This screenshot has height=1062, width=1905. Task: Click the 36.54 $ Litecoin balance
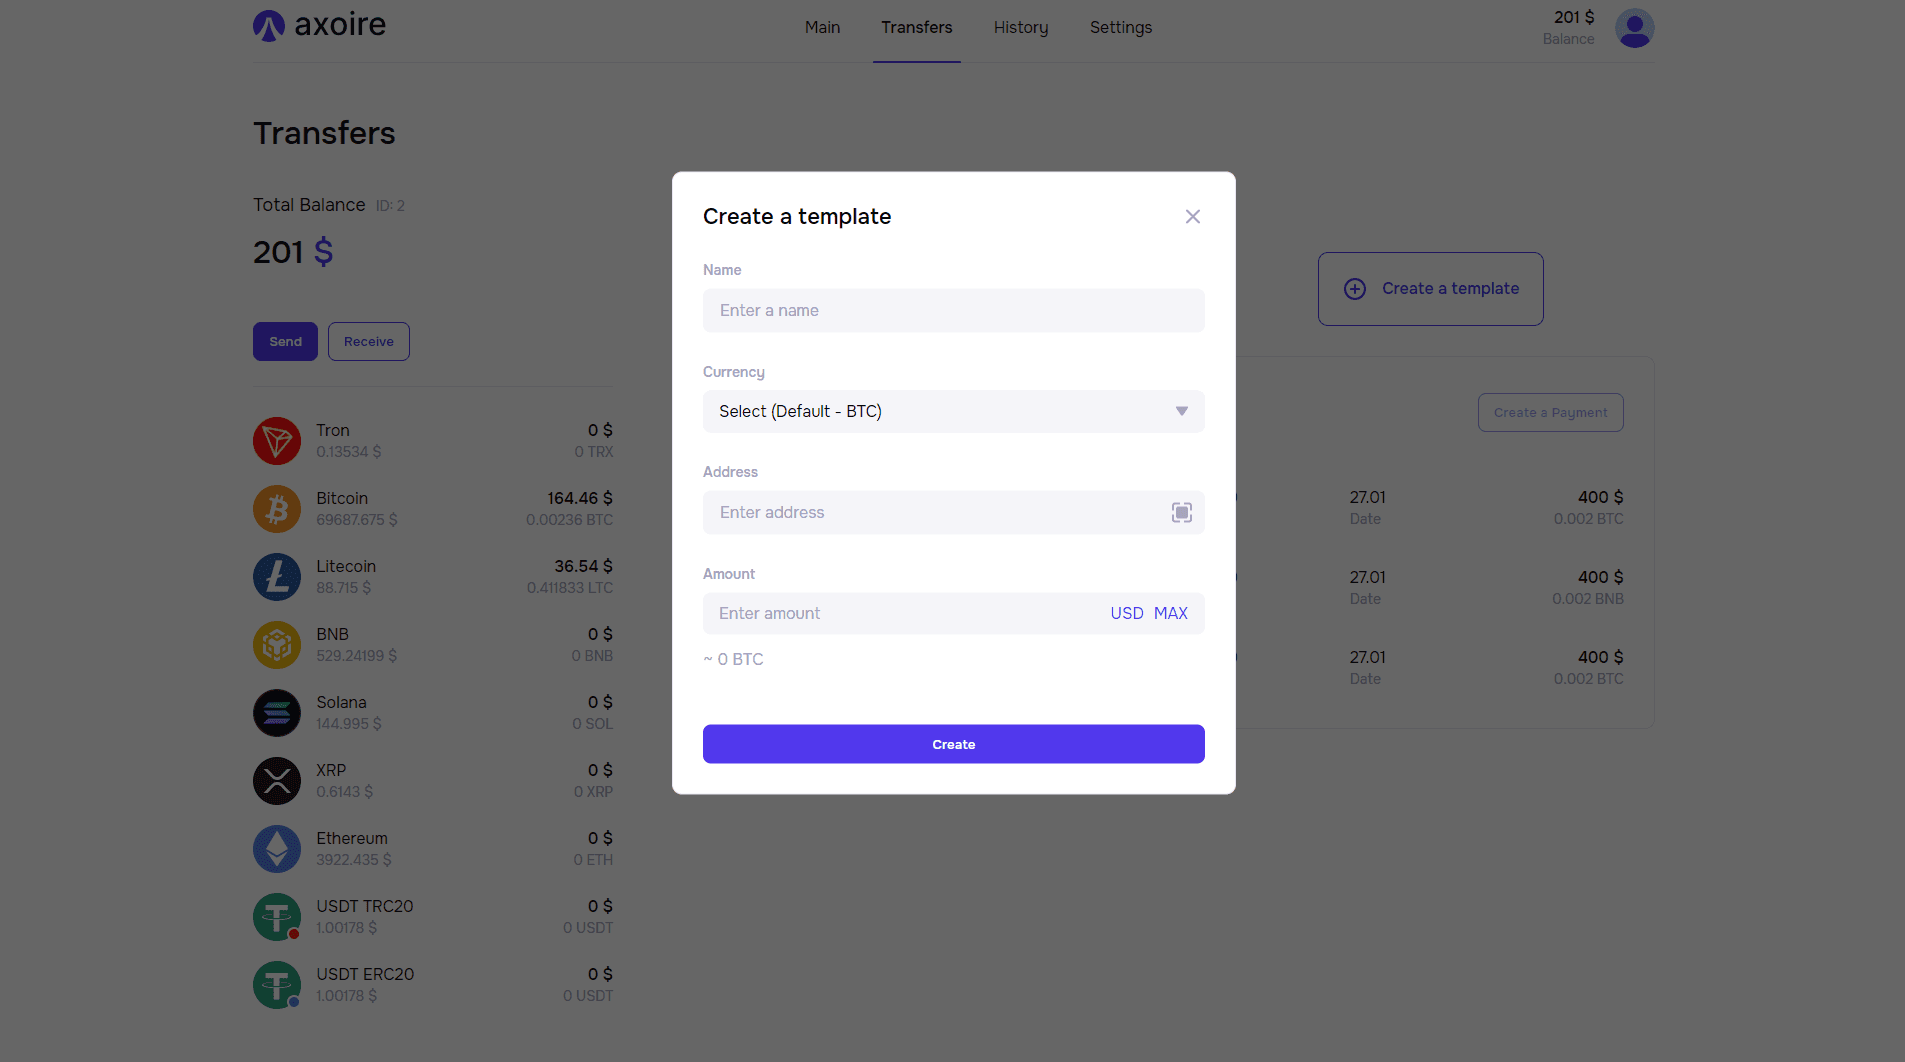584,567
